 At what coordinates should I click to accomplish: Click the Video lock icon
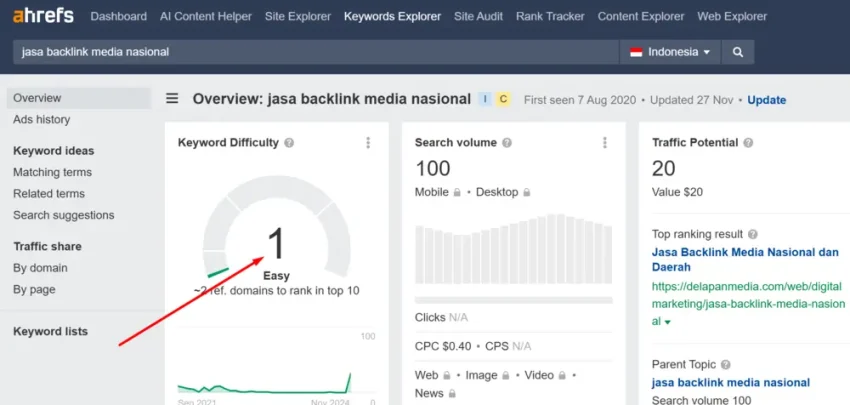point(562,375)
